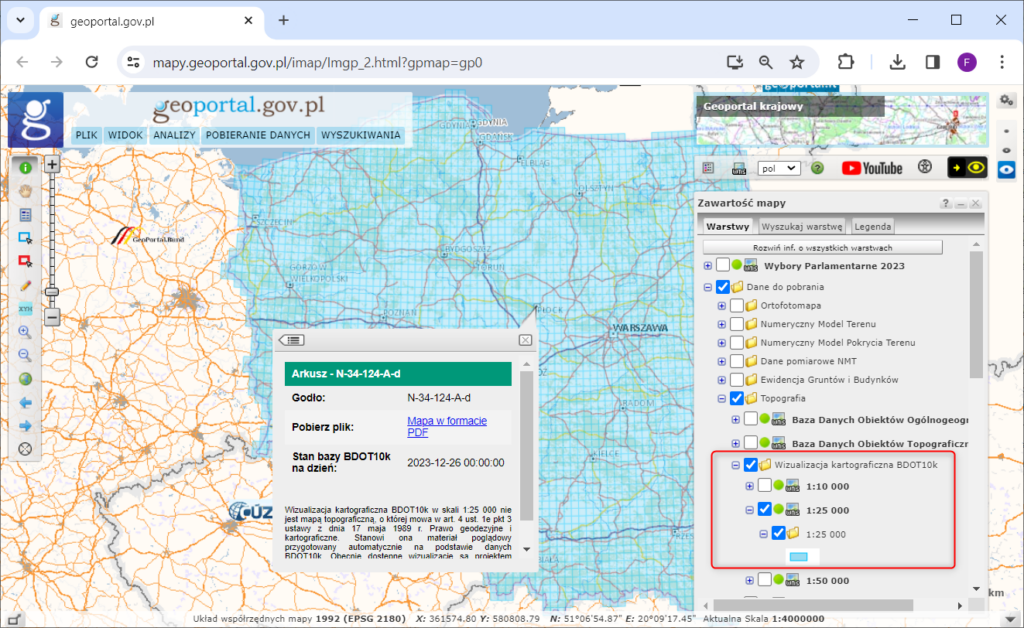Uncheck the Dane do pobrania layer
This screenshot has width=1024, height=628.
coord(722,285)
